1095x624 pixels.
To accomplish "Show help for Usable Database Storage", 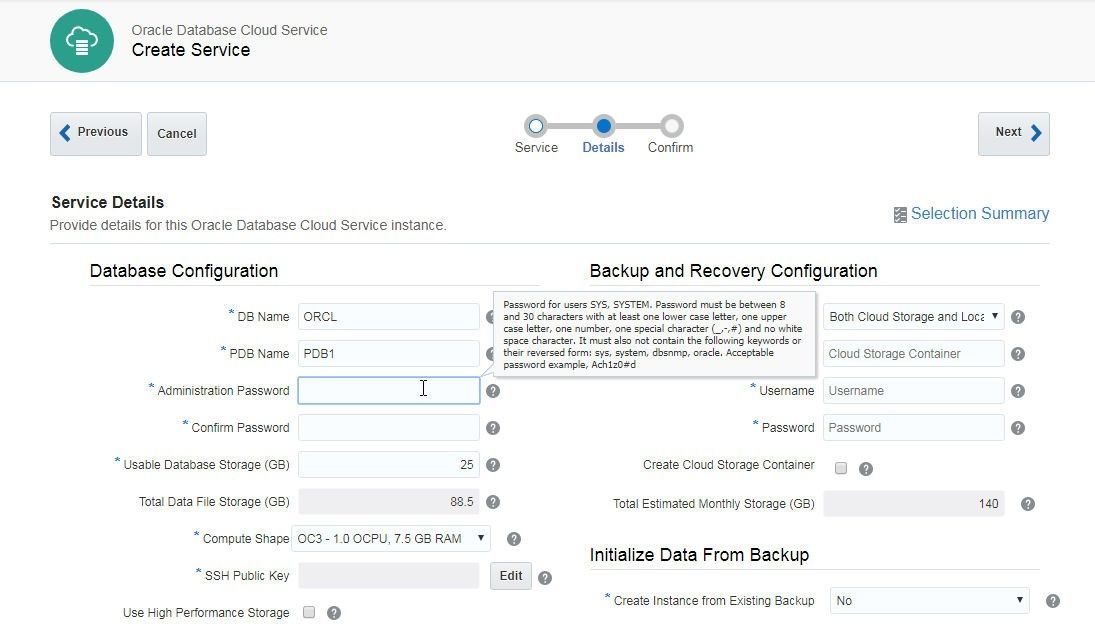I will tap(493, 465).
